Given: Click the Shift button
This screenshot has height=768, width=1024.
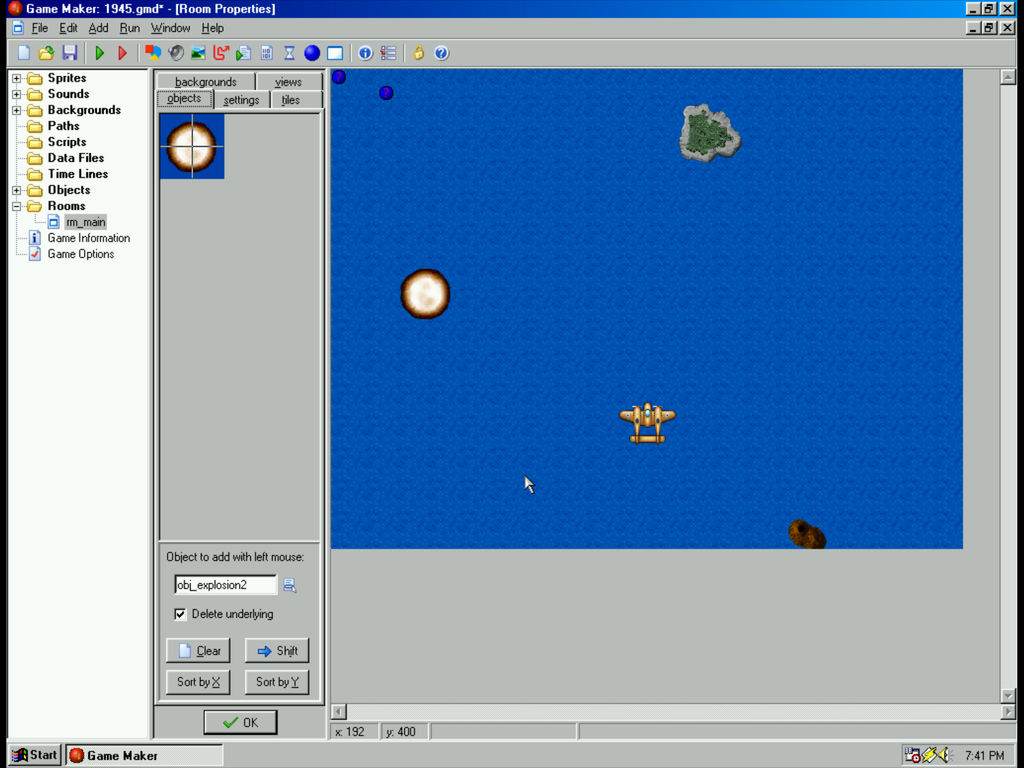Looking at the screenshot, I should pyautogui.click(x=277, y=650).
